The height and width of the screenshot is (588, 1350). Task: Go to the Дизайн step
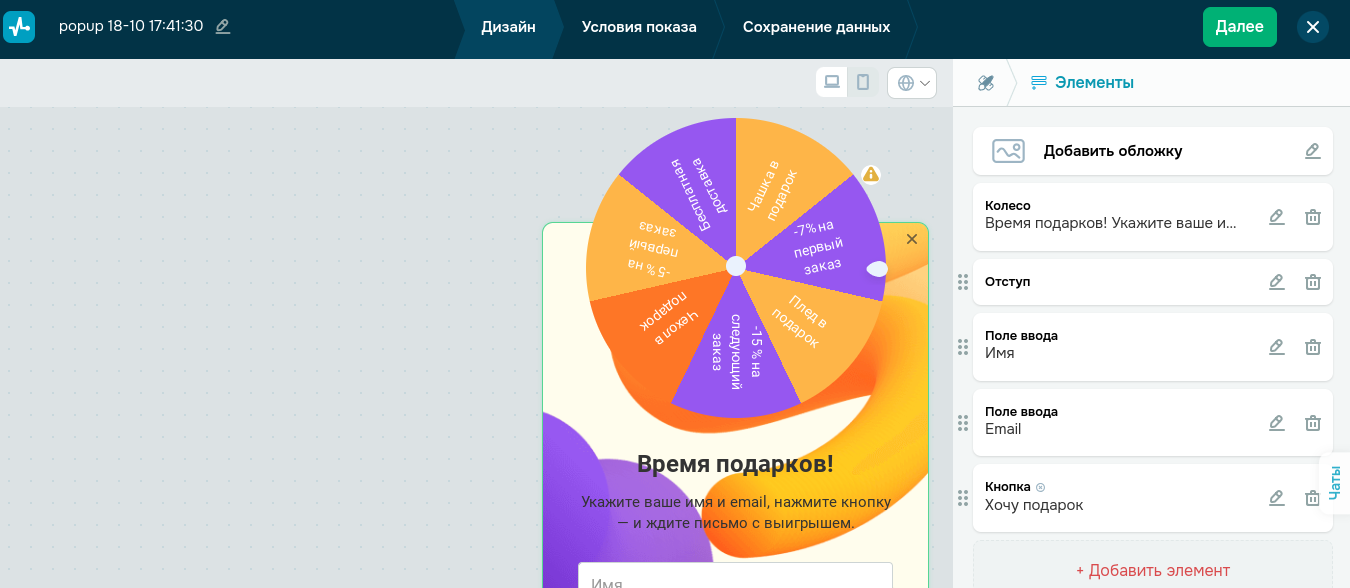pyautogui.click(x=508, y=27)
